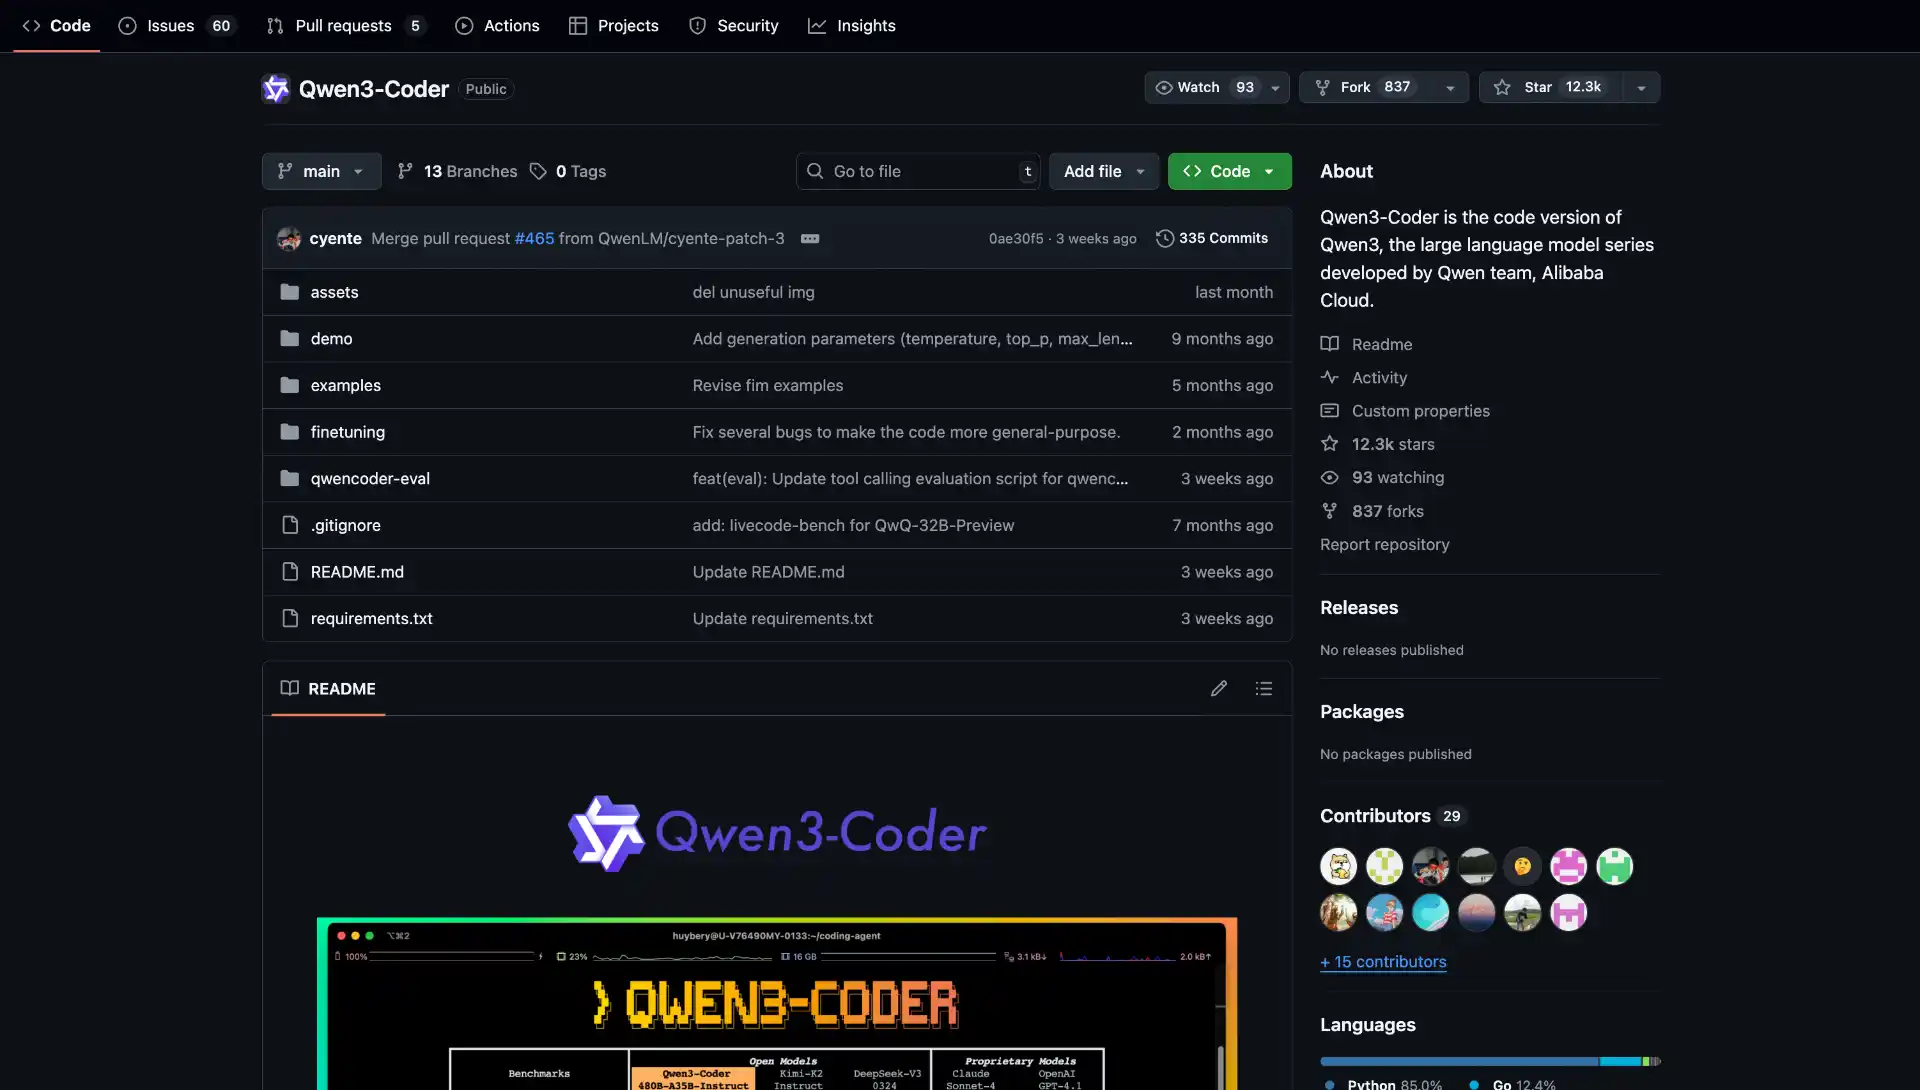Image resolution: width=1920 pixels, height=1090 pixels.
Task: Toggle Star on the repository
Action: 1550,87
